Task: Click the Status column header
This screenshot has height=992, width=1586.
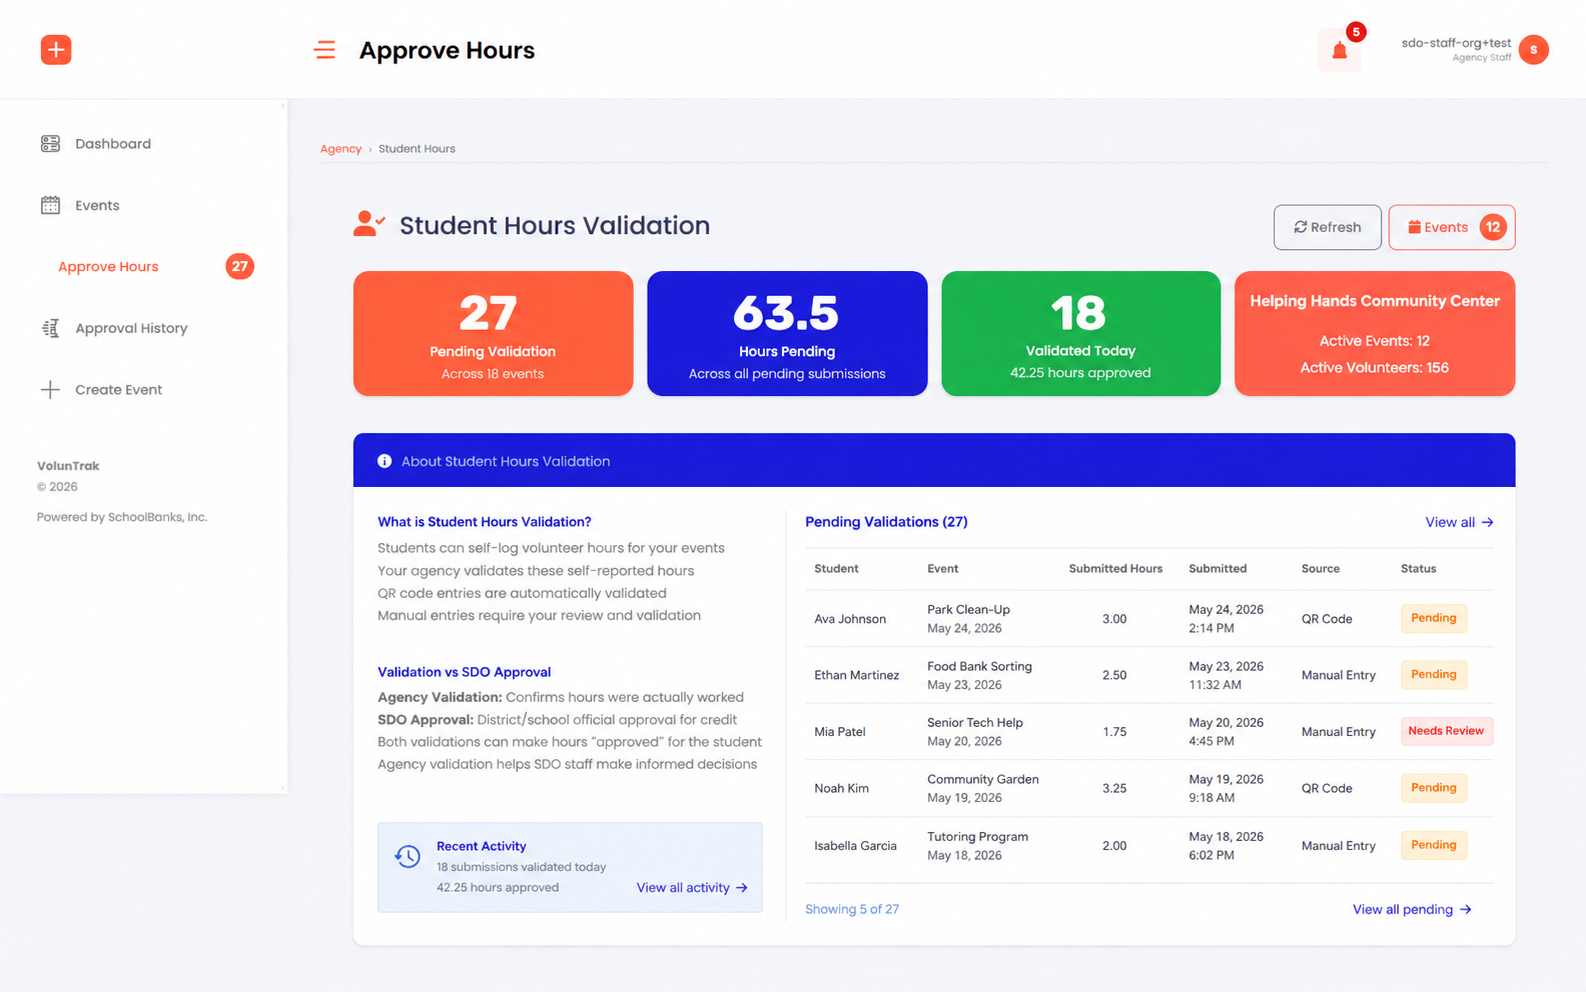Action: click(1418, 569)
